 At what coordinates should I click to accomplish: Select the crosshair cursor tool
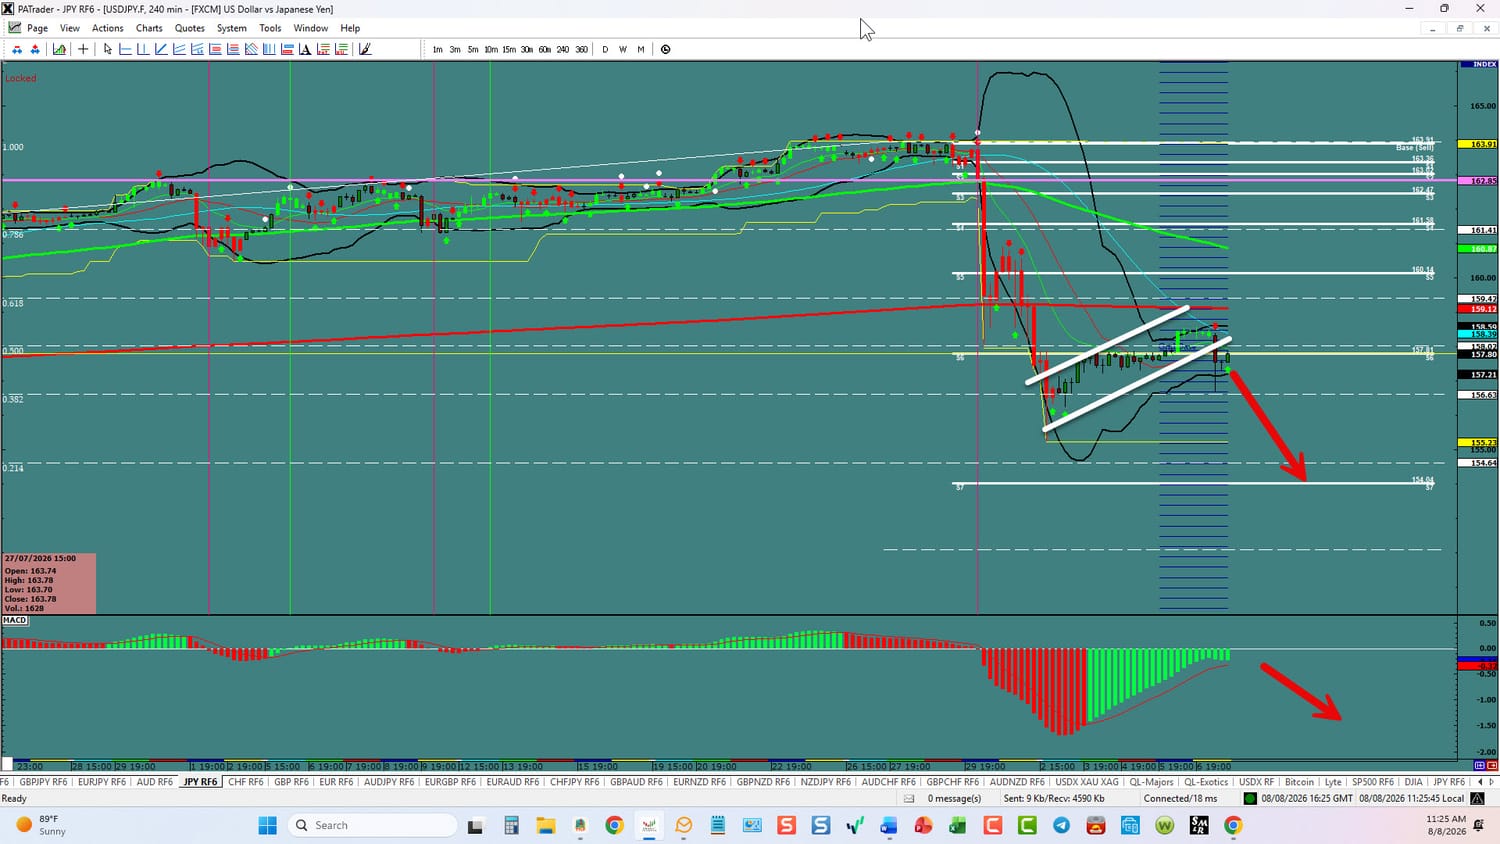(83, 49)
